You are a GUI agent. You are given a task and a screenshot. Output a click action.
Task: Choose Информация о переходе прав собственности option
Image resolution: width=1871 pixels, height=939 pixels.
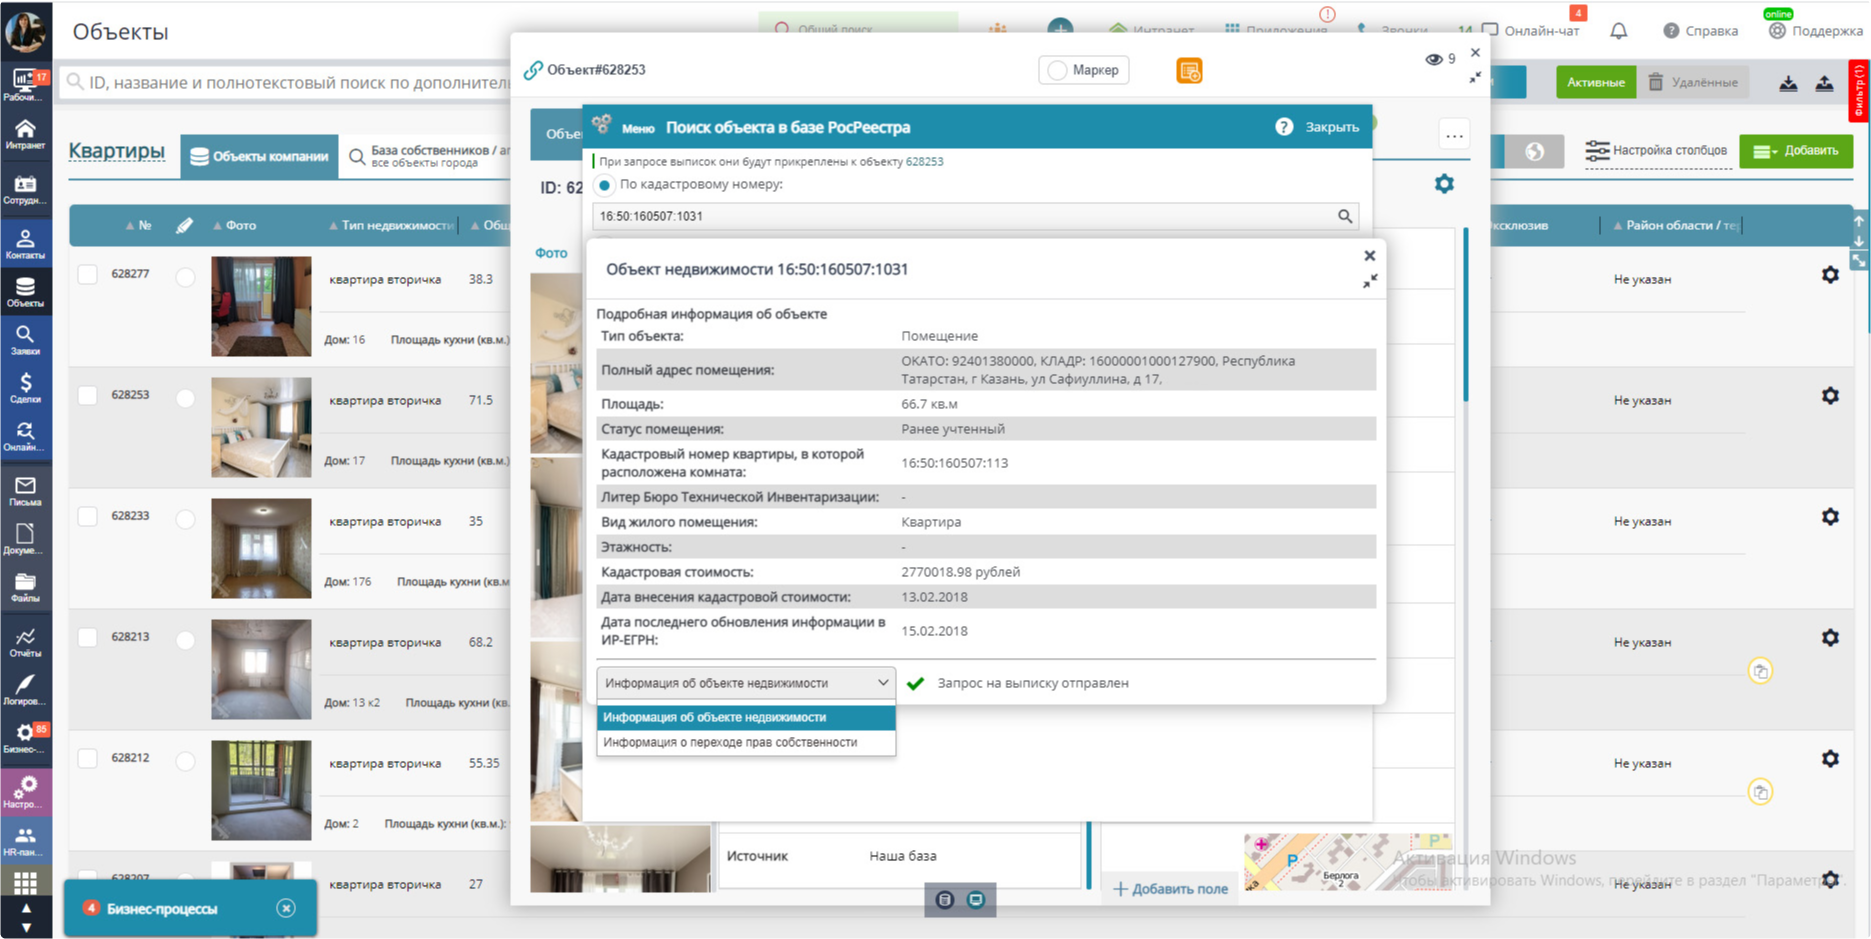[730, 742]
